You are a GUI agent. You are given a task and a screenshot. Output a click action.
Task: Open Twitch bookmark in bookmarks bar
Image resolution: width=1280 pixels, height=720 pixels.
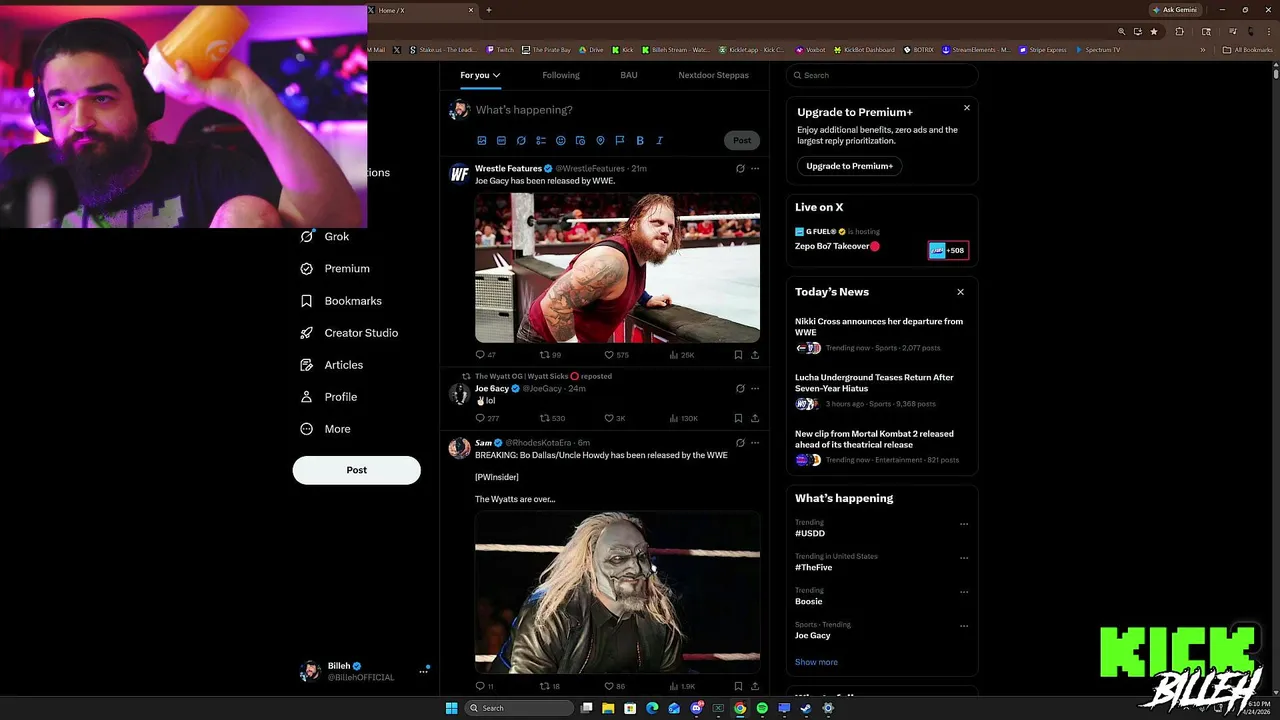point(500,50)
